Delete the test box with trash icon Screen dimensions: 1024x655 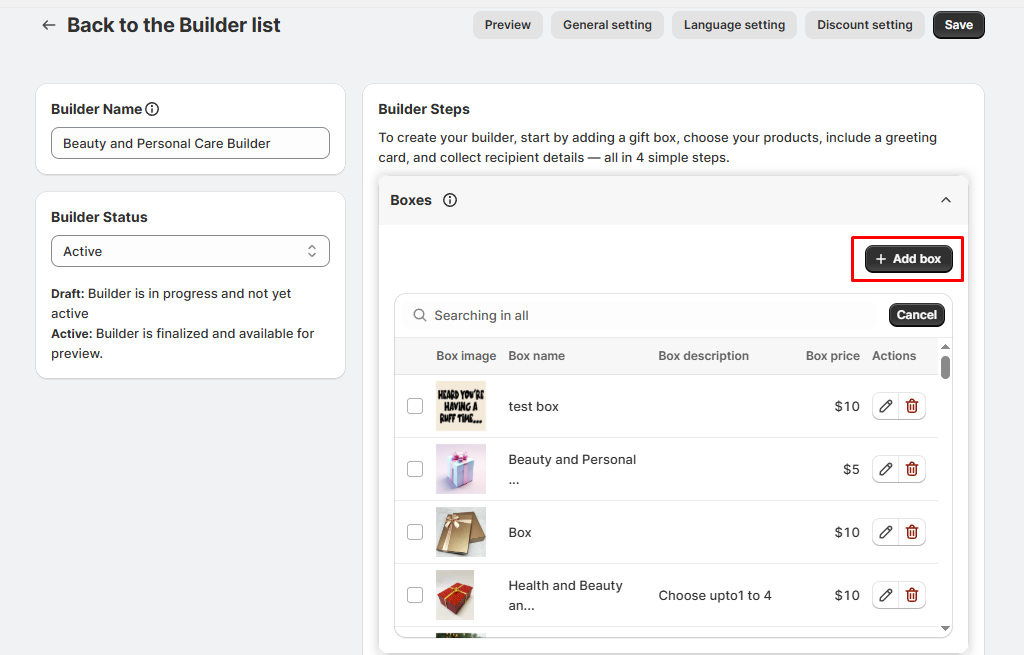tap(912, 406)
